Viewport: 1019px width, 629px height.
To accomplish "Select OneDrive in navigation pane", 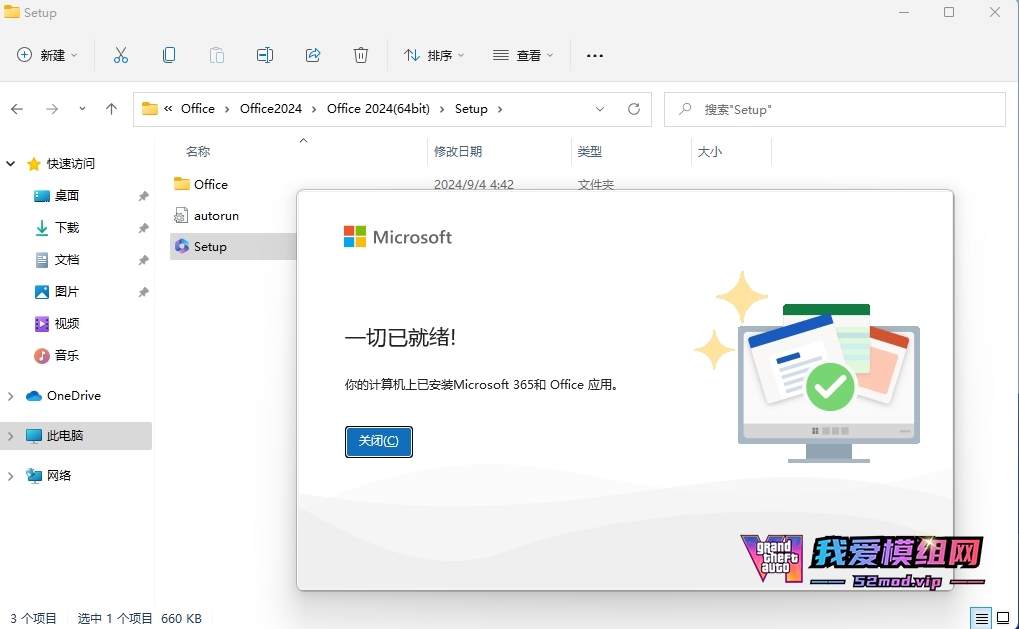I will pyautogui.click(x=73, y=396).
